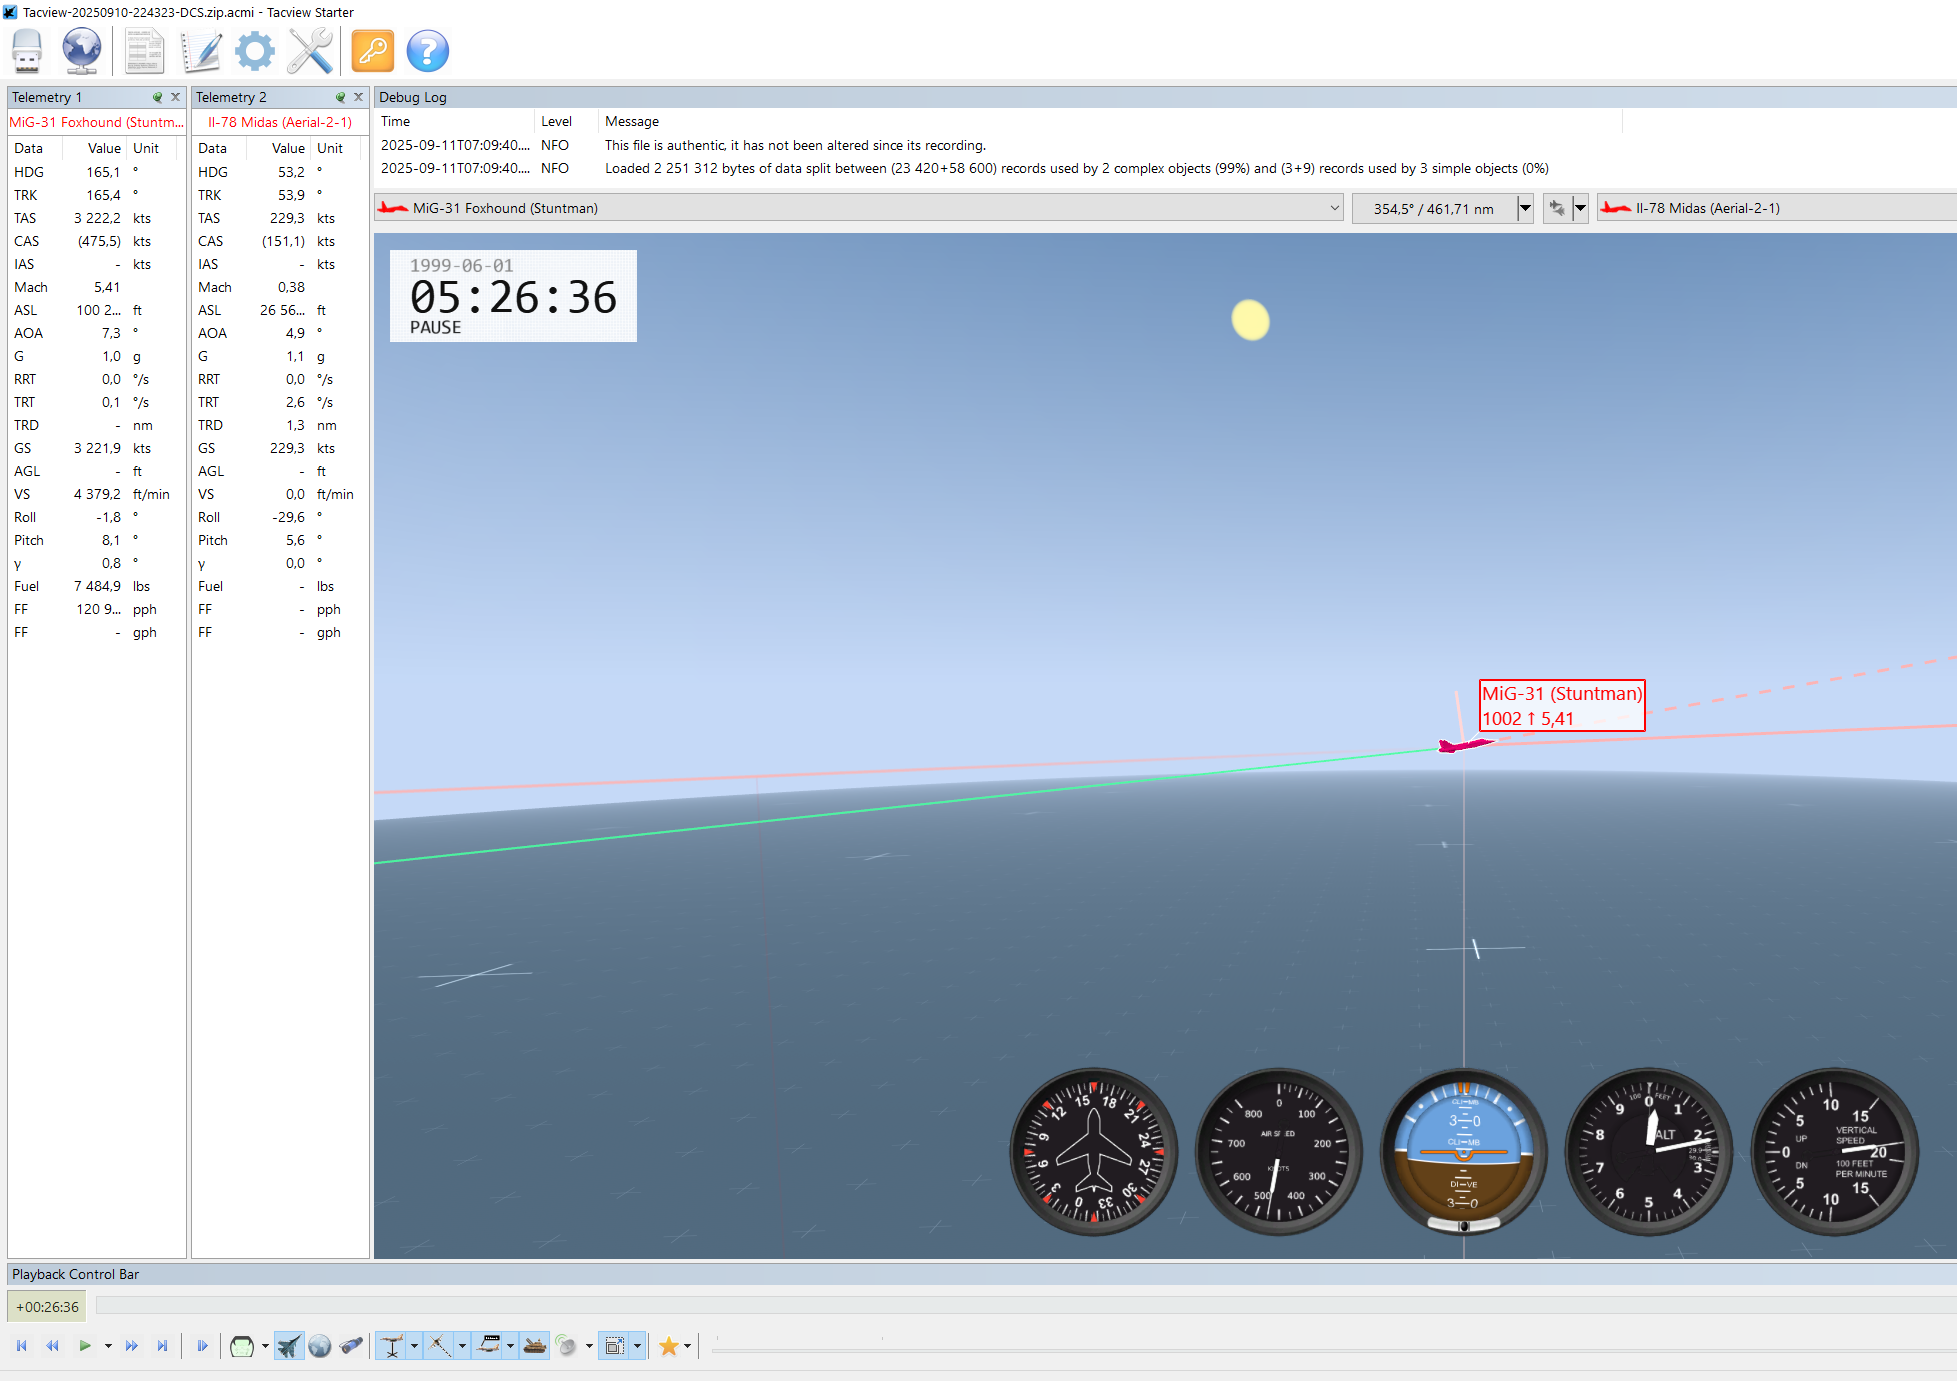Open the star bookmarks dropdown arrow
This screenshot has width=1957, height=1381.
[688, 1346]
